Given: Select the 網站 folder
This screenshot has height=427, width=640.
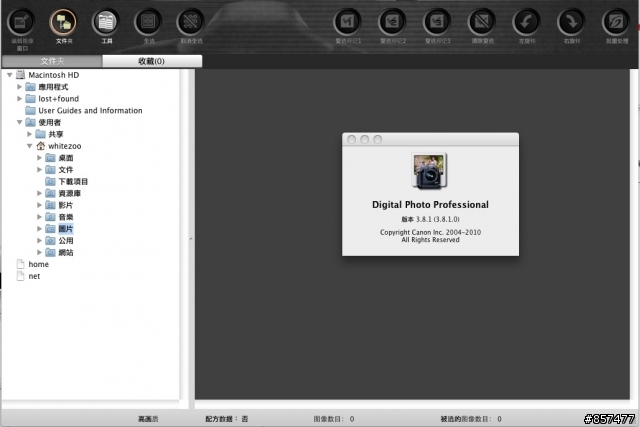Looking at the screenshot, I should [x=66, y=253].
